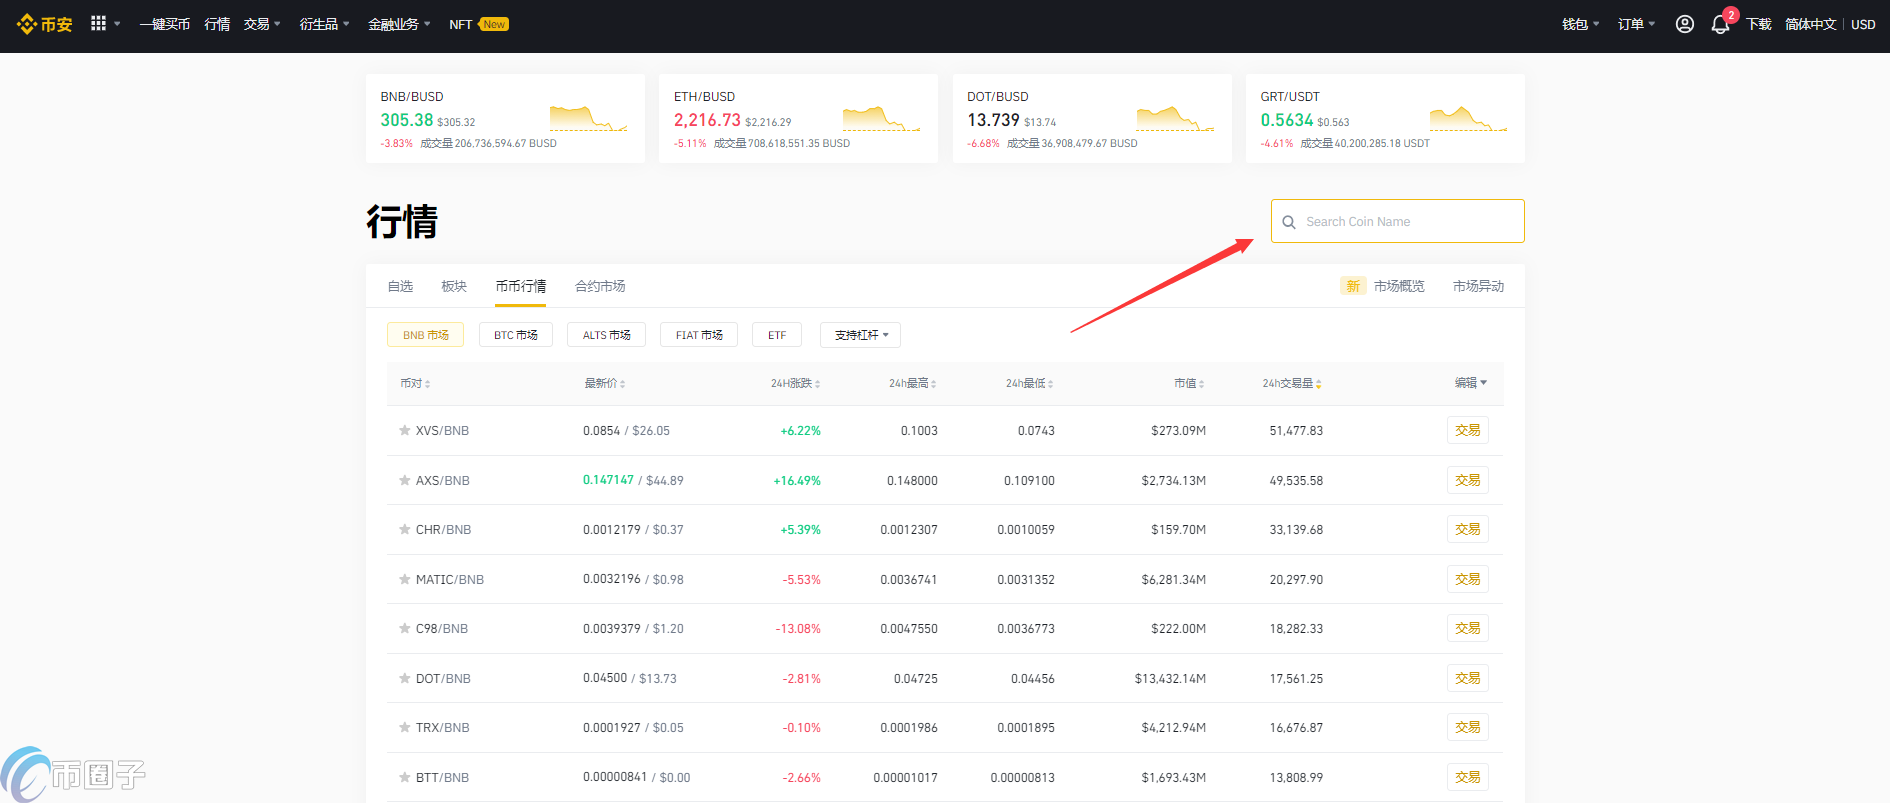Click the BTT/BNB pair name
1890x803 pixels.
pos(442,777)
